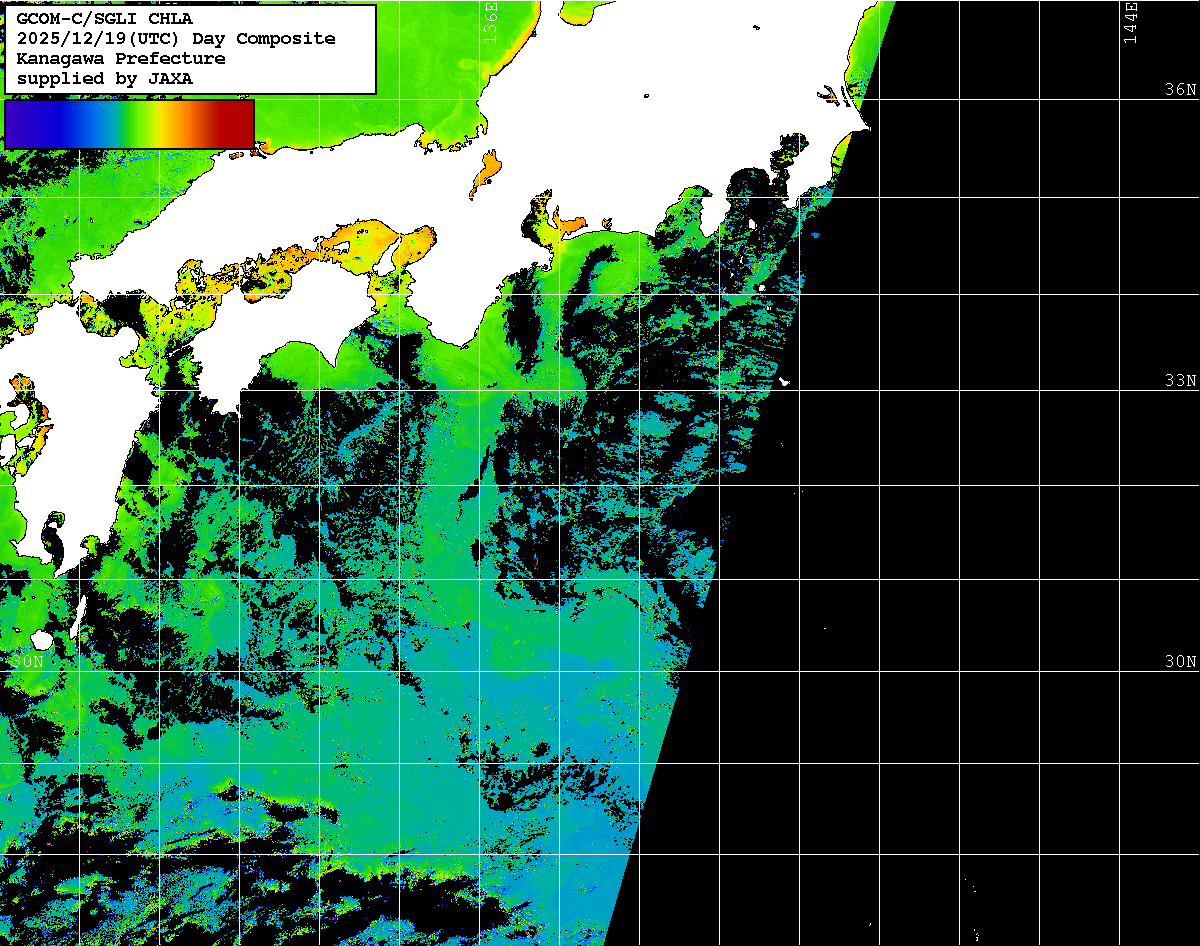Click the 30N label on right edge
Screen dimensions: 1200x946
(1180, 661)
